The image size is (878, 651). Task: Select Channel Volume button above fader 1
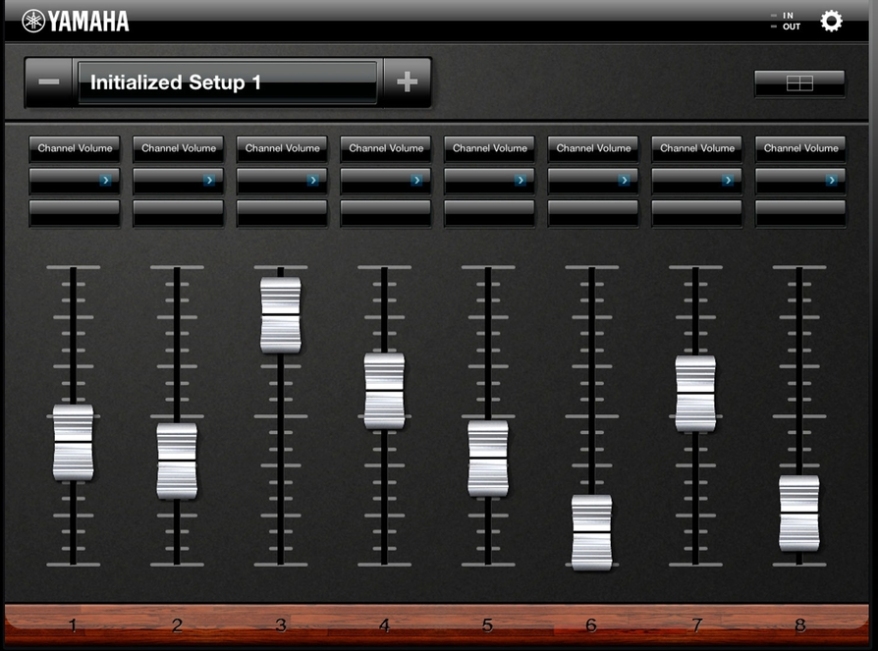tap(74, 148)
